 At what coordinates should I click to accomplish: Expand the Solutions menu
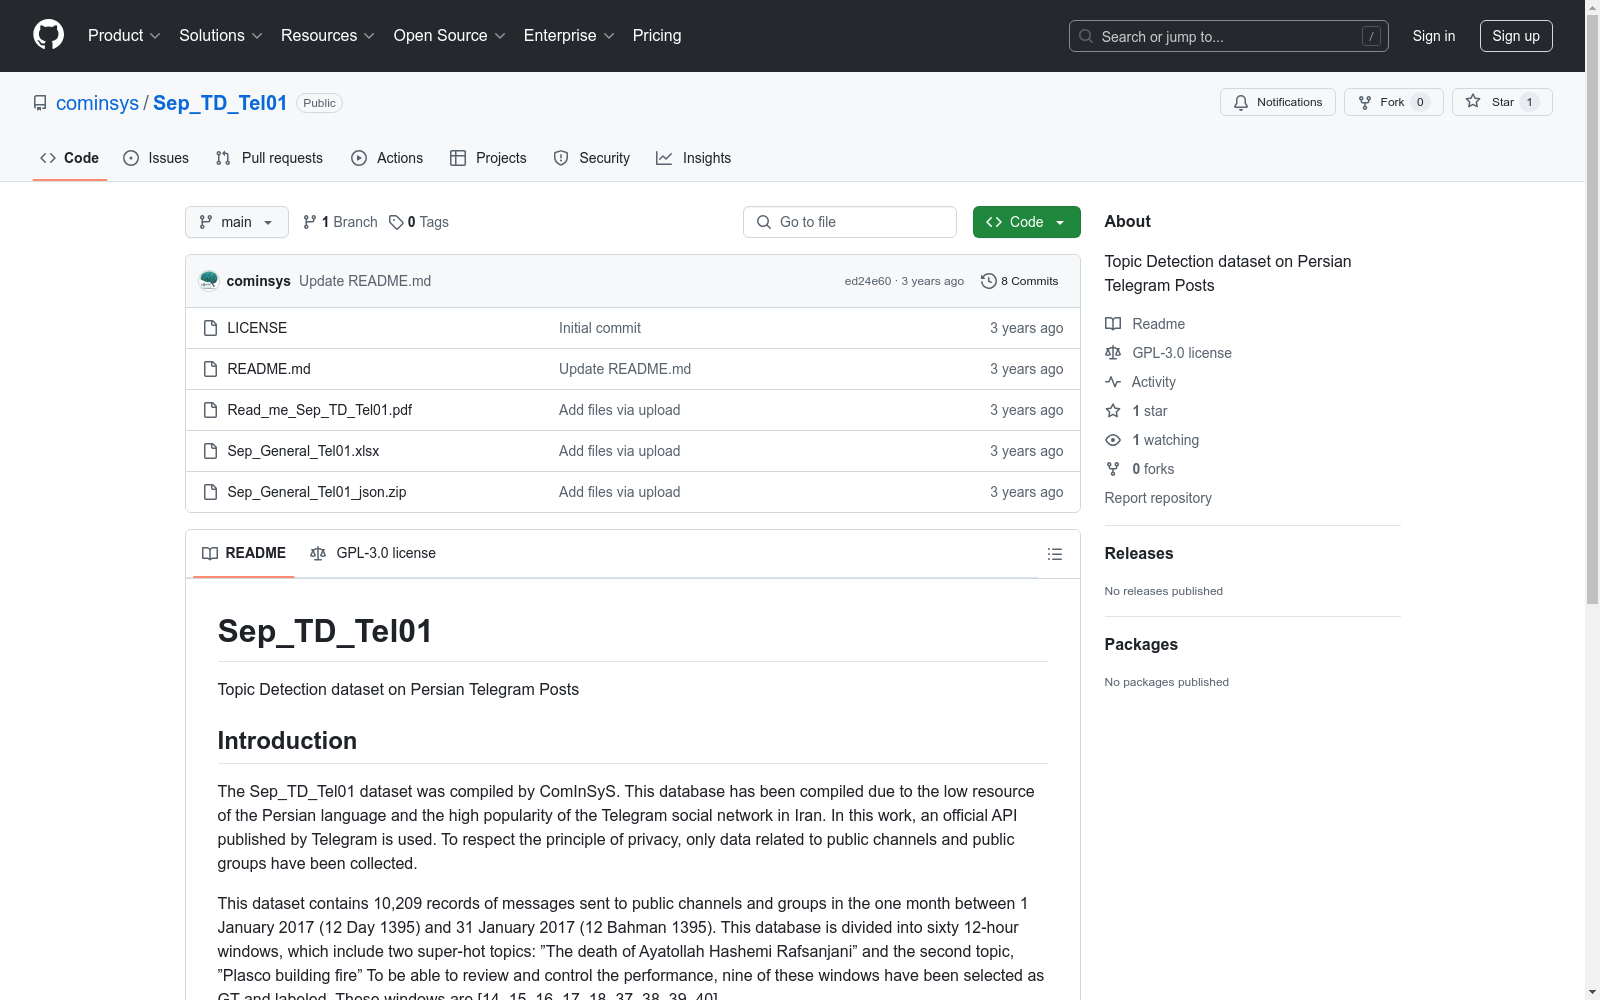221,36
